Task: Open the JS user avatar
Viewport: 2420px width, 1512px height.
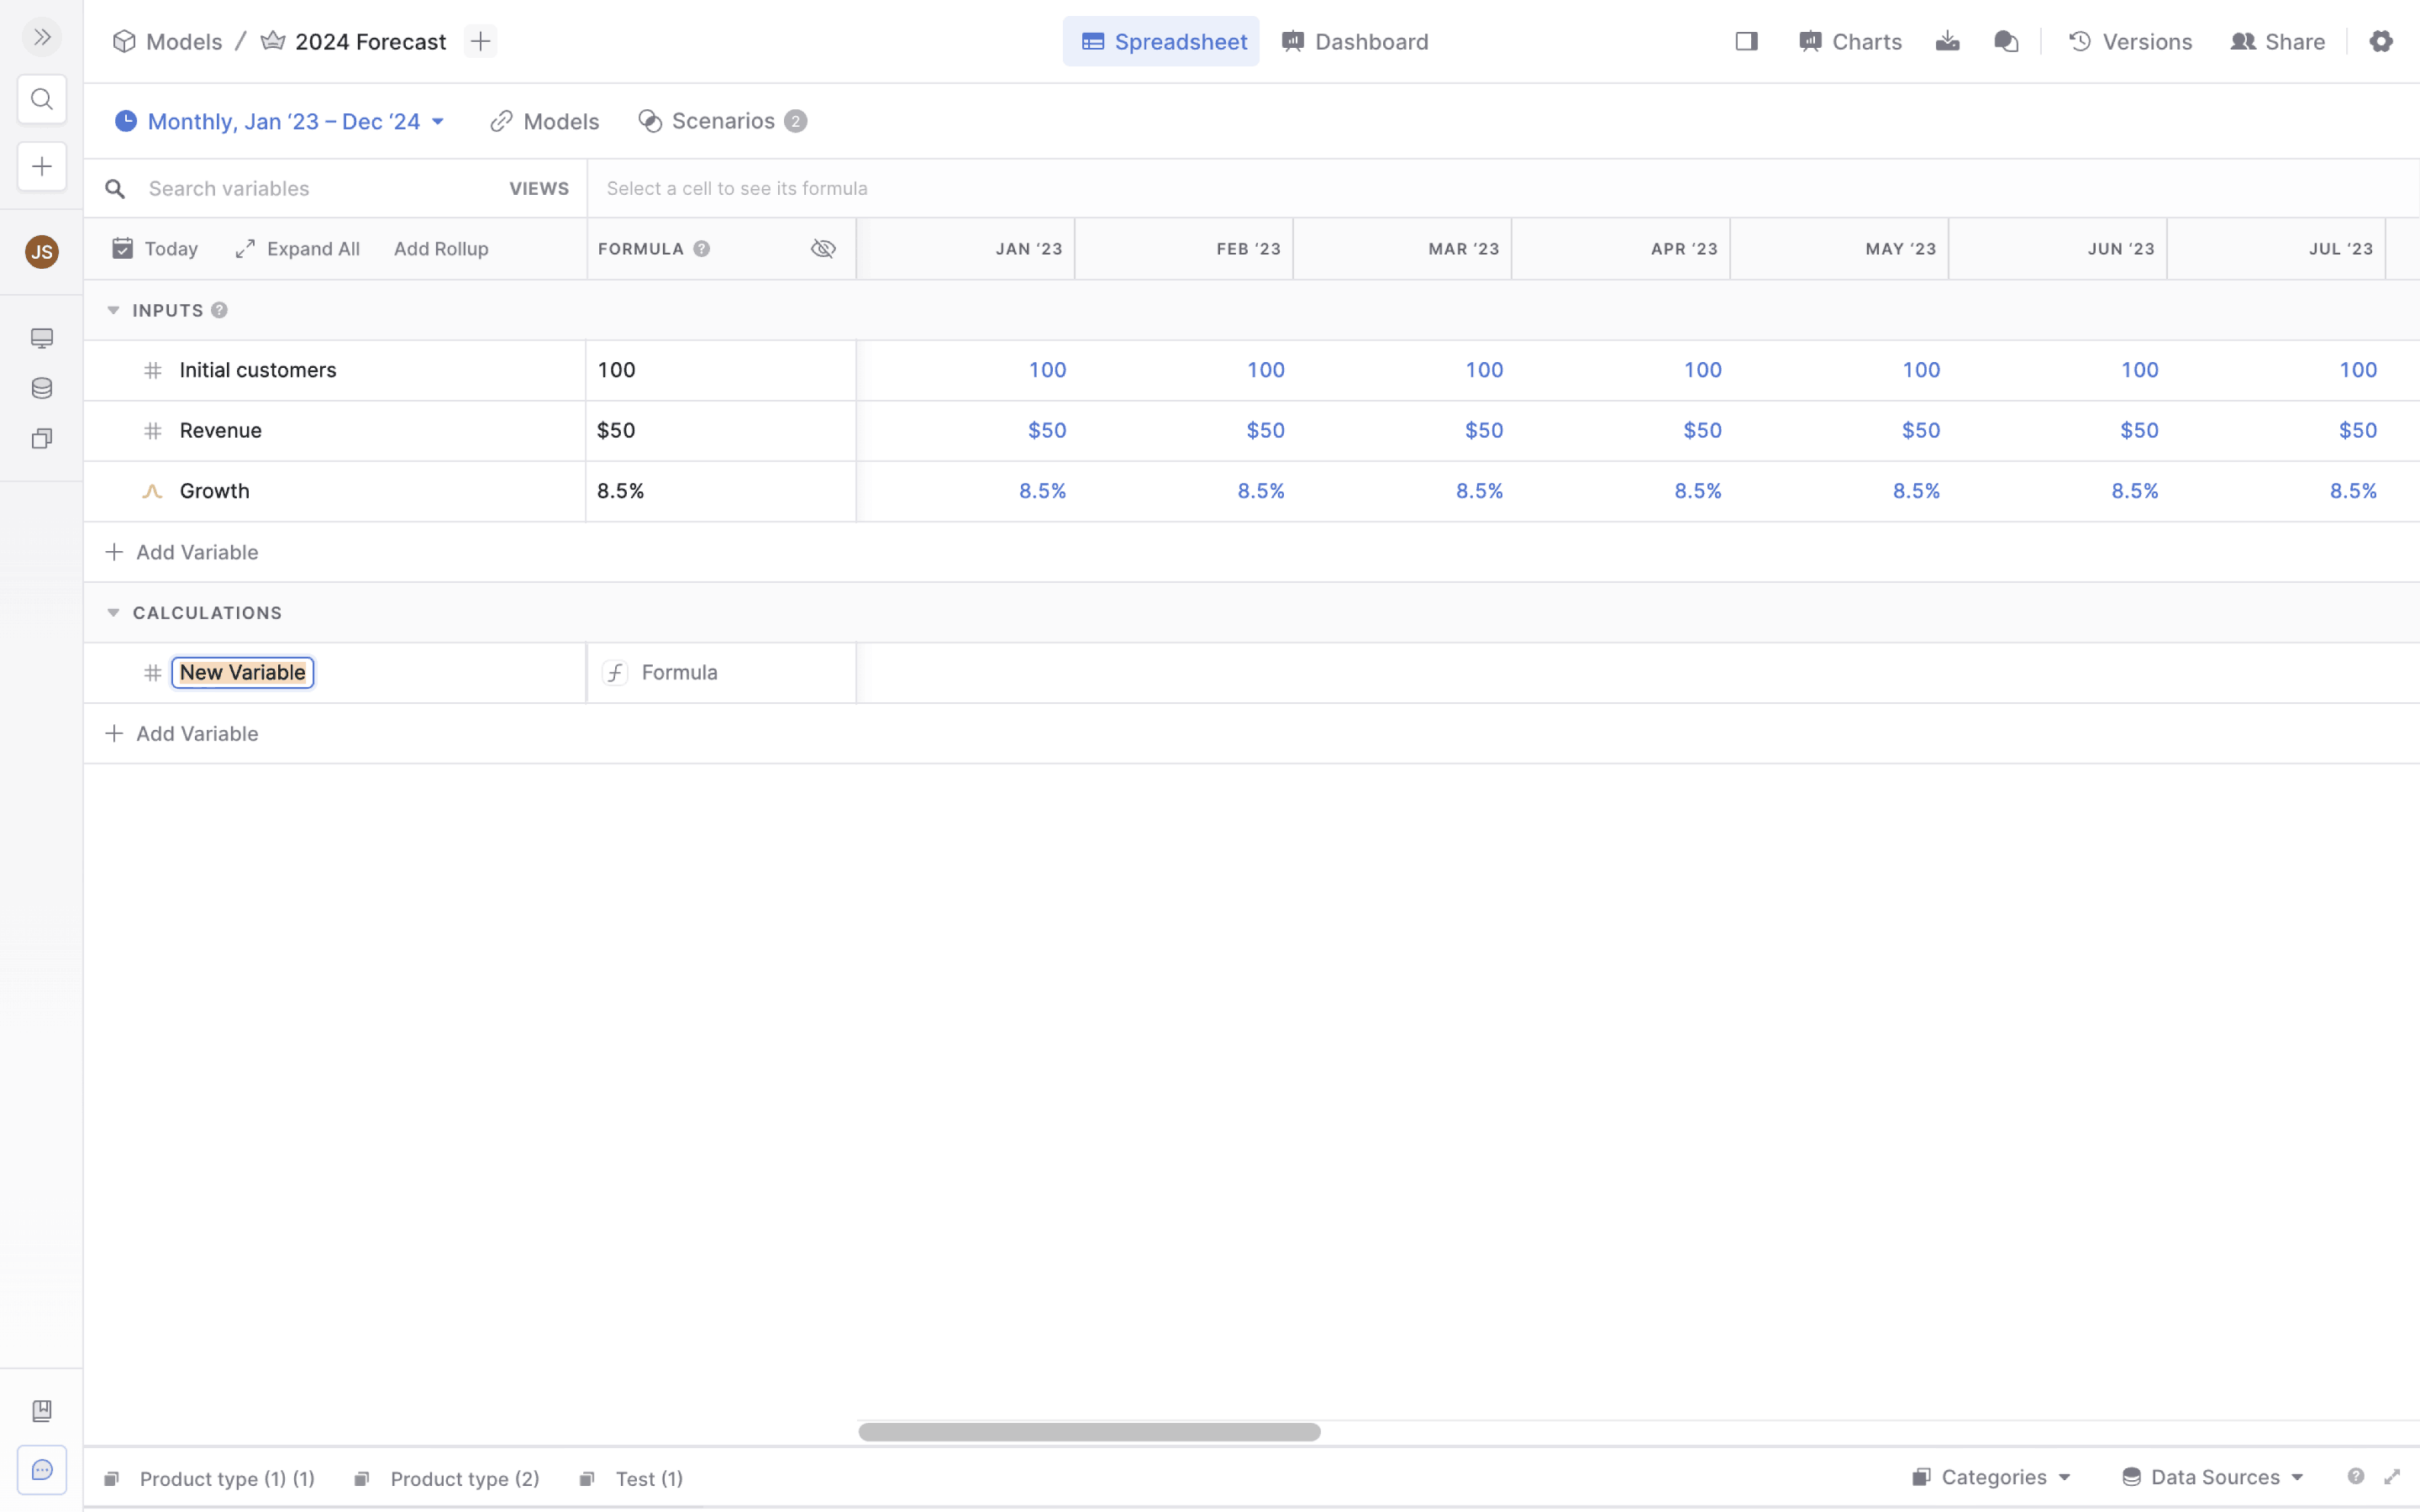Action: [x=42, y=252]
